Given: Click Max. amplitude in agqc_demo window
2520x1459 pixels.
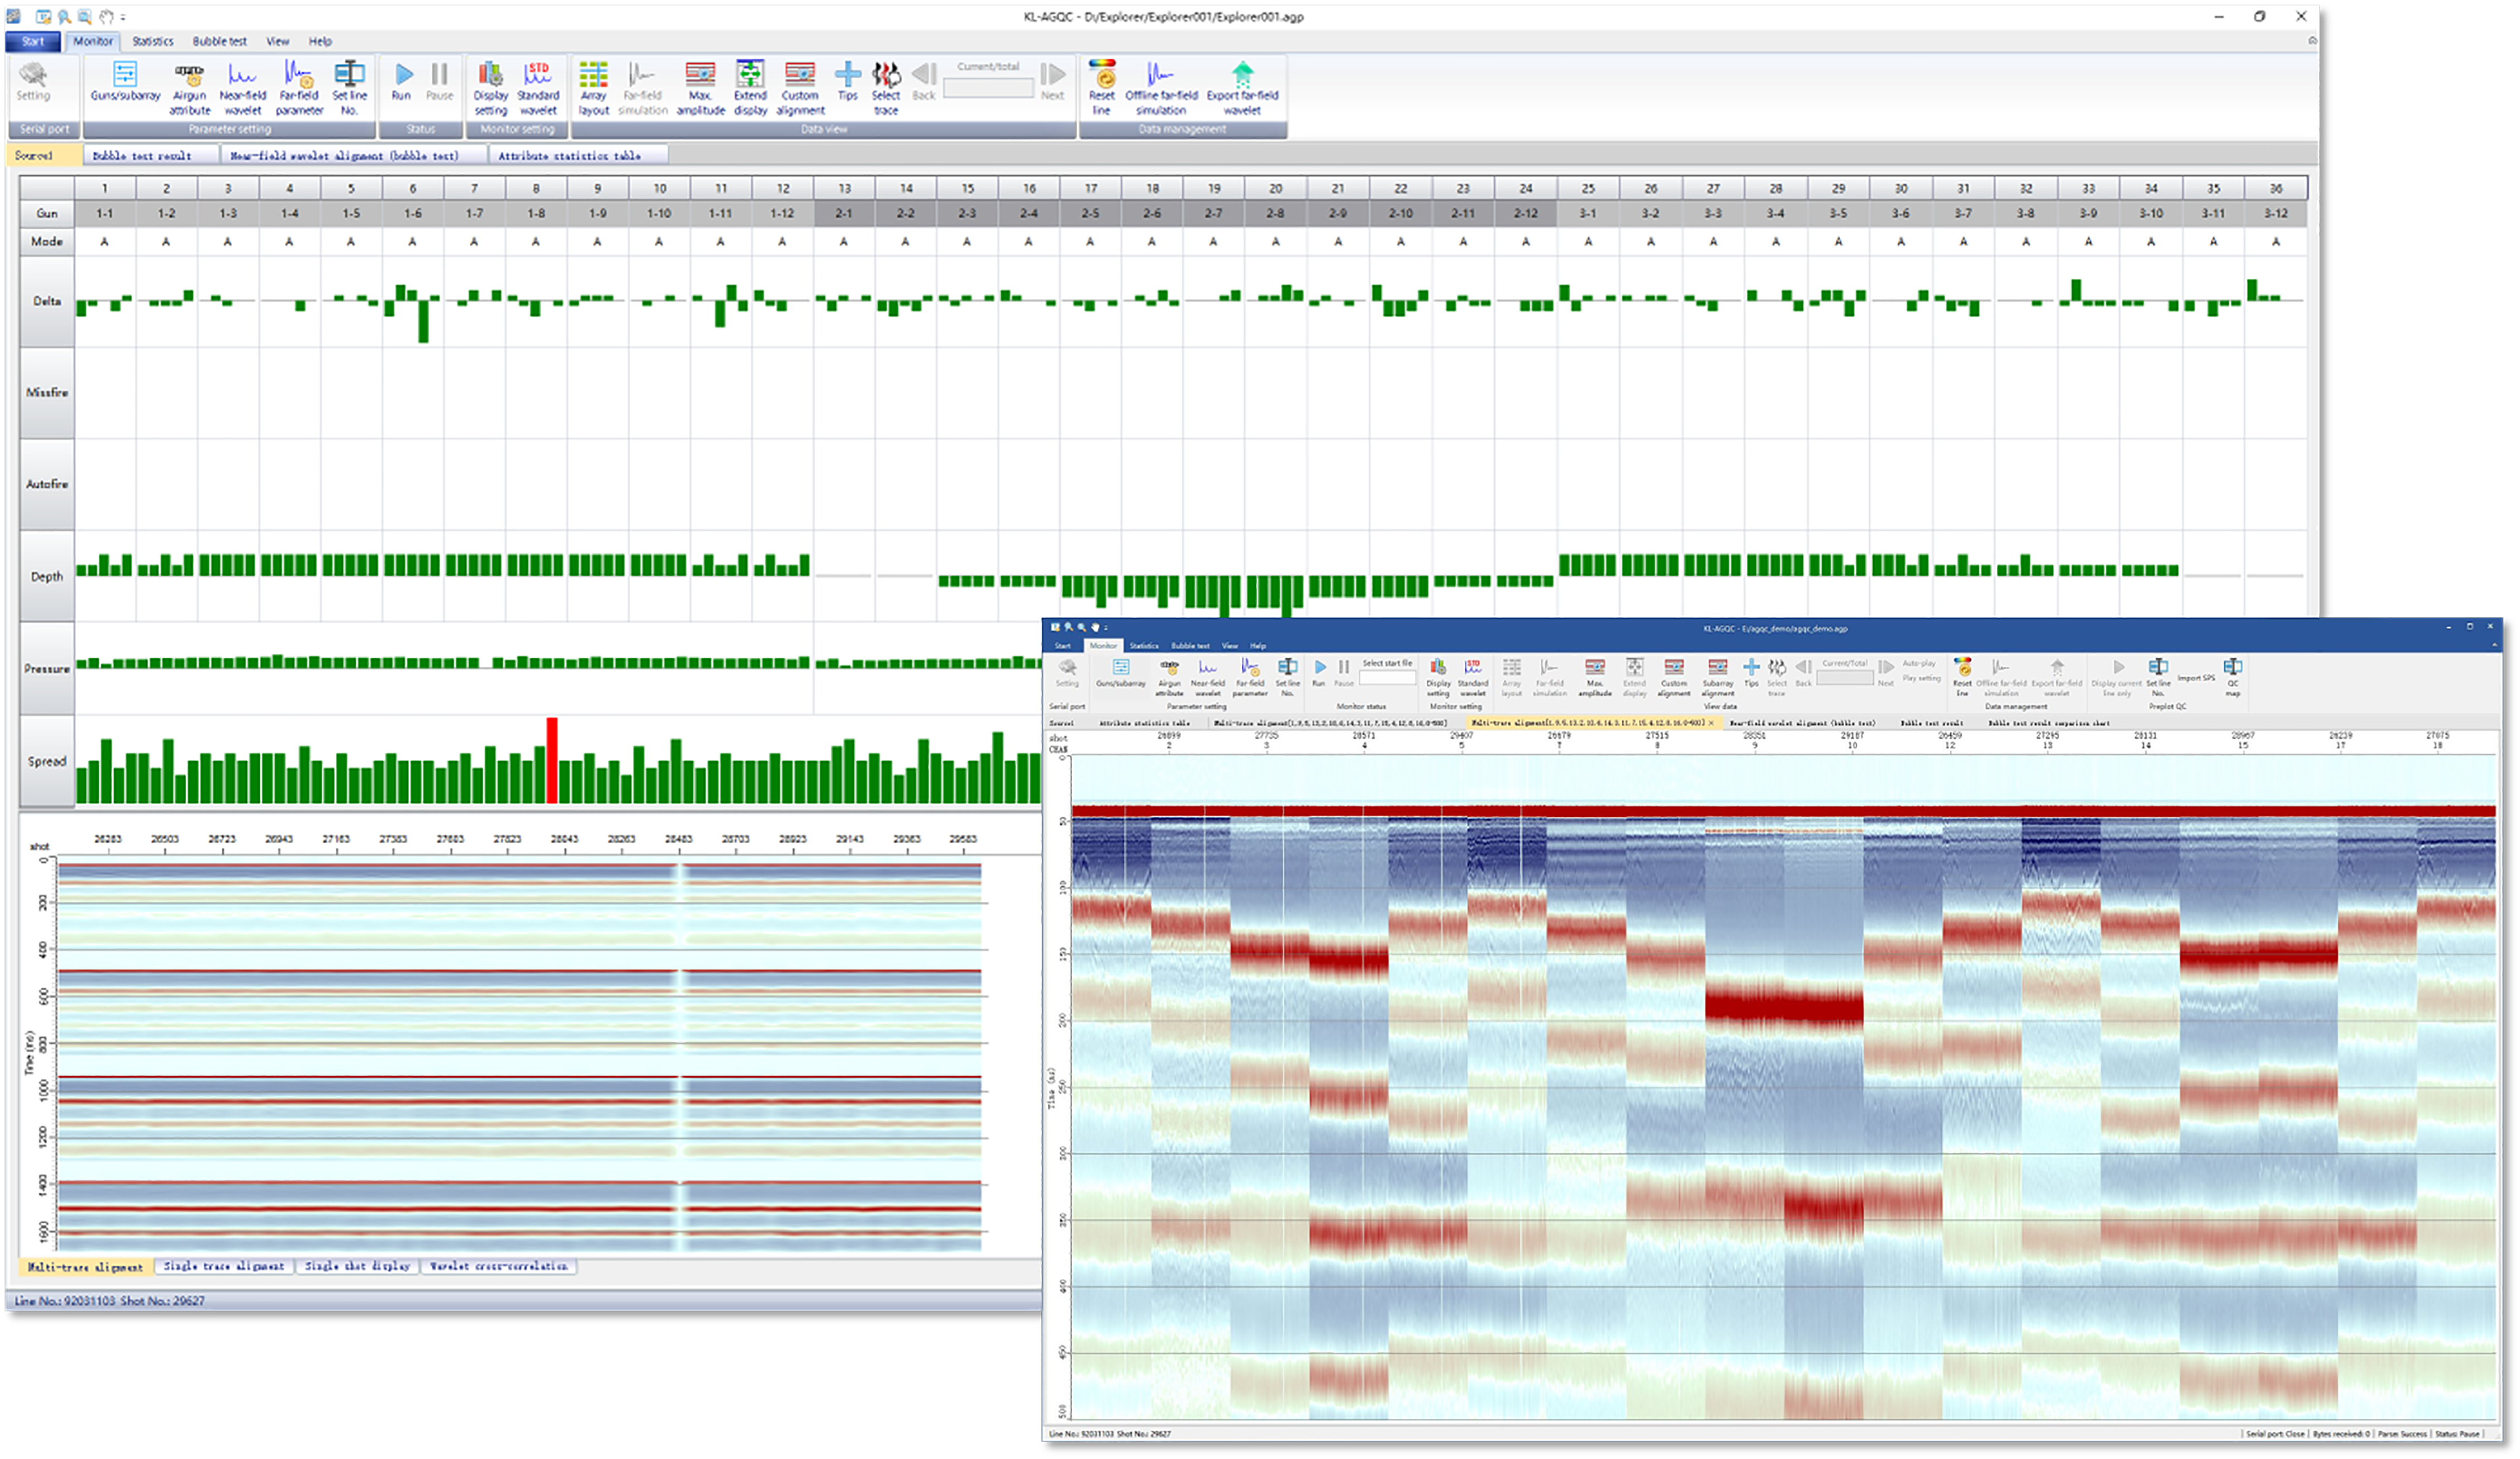Looking at the screenshot, I should 1595,677.
